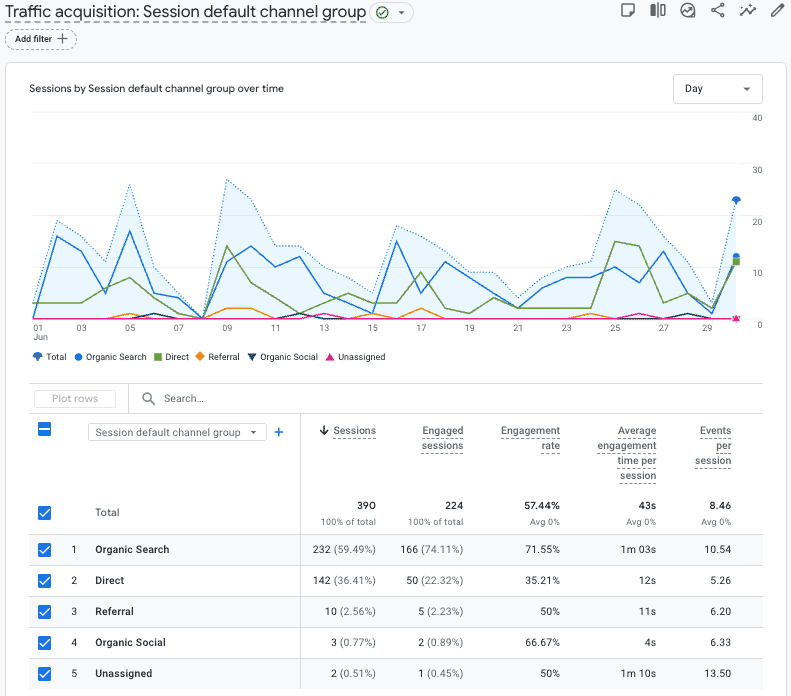The height and width of the screenshot is (696, 791).
Task: Click the Plot rows button
Action: 75,398
